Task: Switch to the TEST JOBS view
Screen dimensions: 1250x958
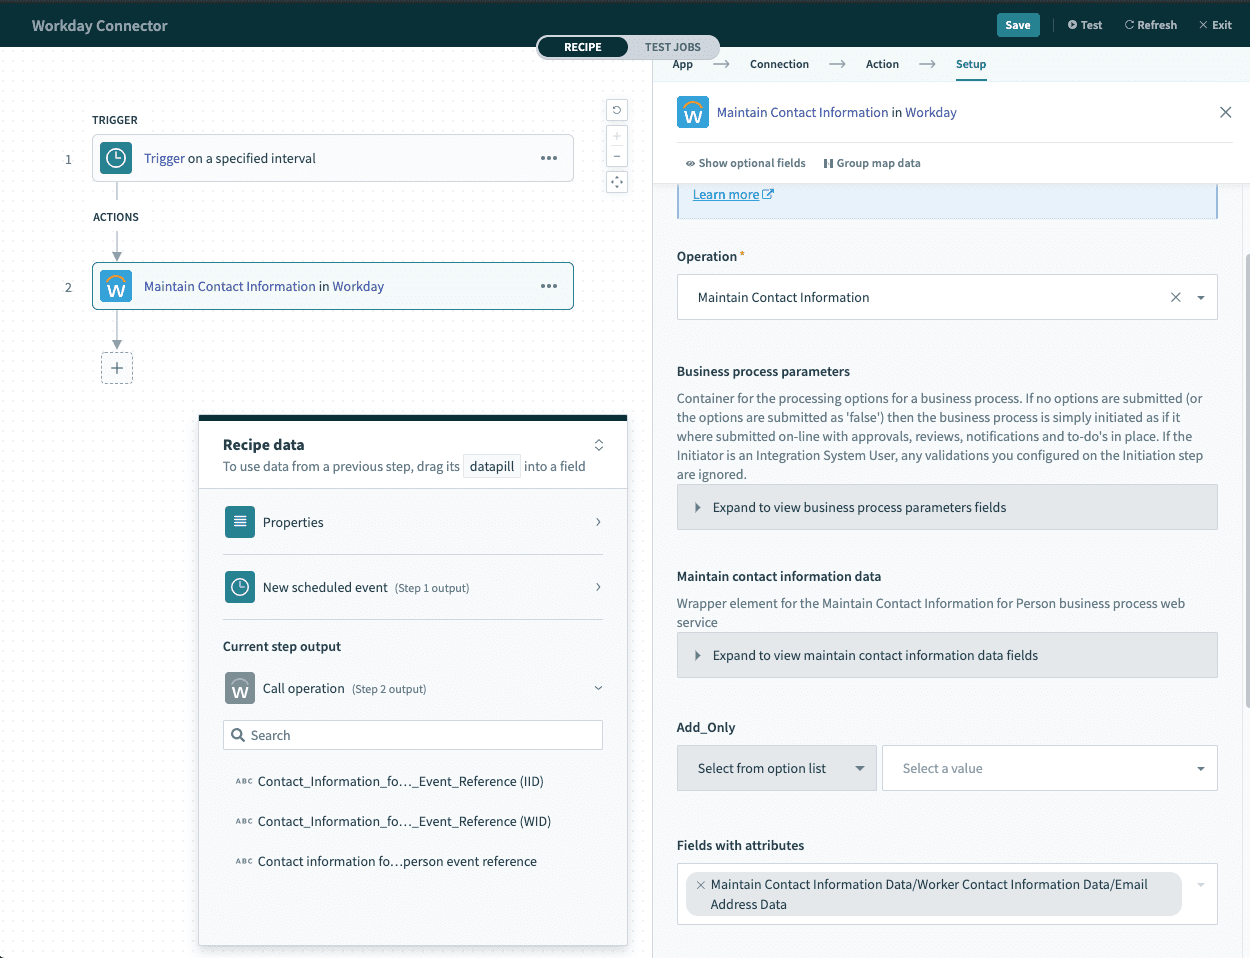Action: pos(672,47)
